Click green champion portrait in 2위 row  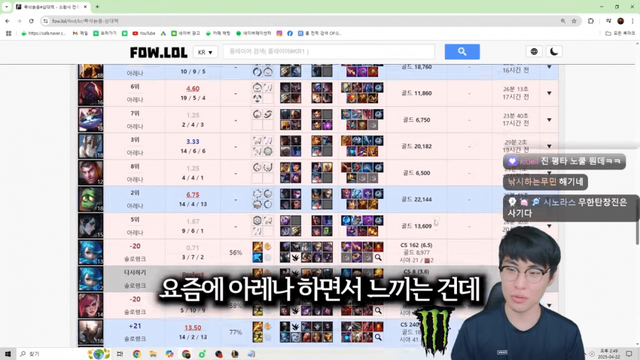coord(91,199)
